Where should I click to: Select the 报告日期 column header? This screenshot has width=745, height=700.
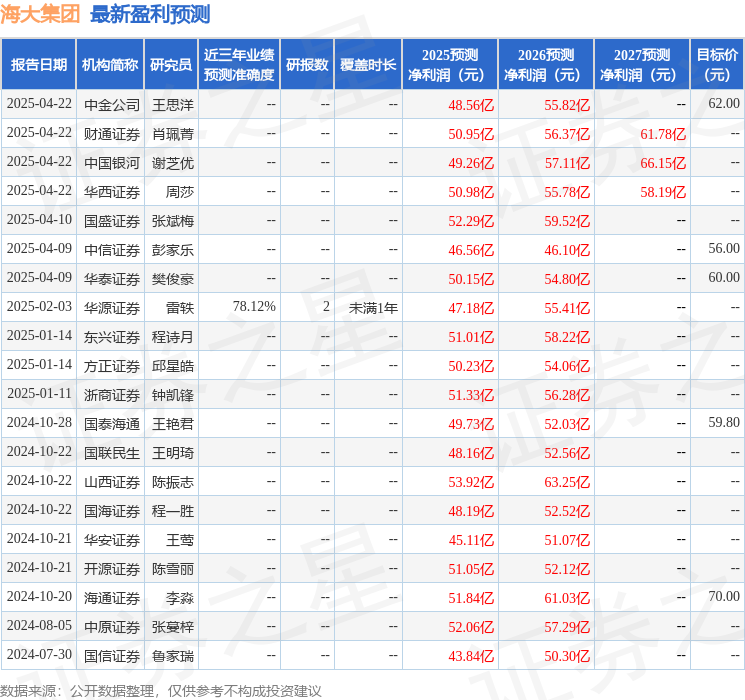tap(38, 65)
